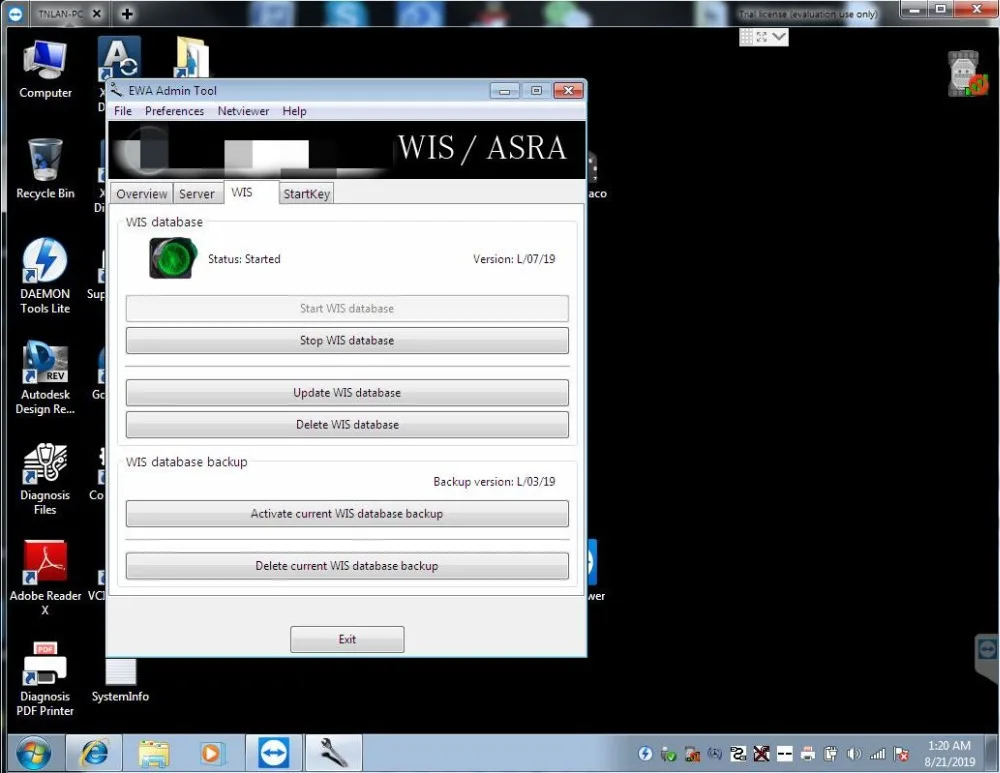Viewport: 1000px width, 773px height.
Task: Click the TeamViewer logo in the session bar
Action: click(x=15, y=13)
